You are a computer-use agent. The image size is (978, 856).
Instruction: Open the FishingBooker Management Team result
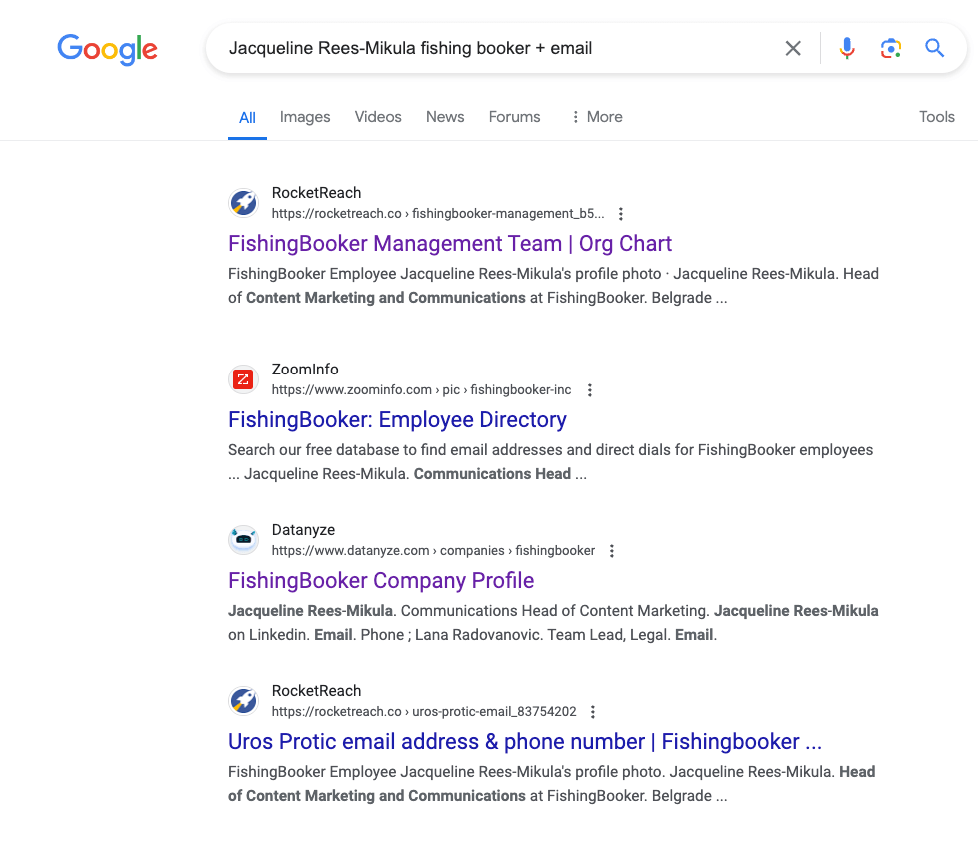coord(449,243)
